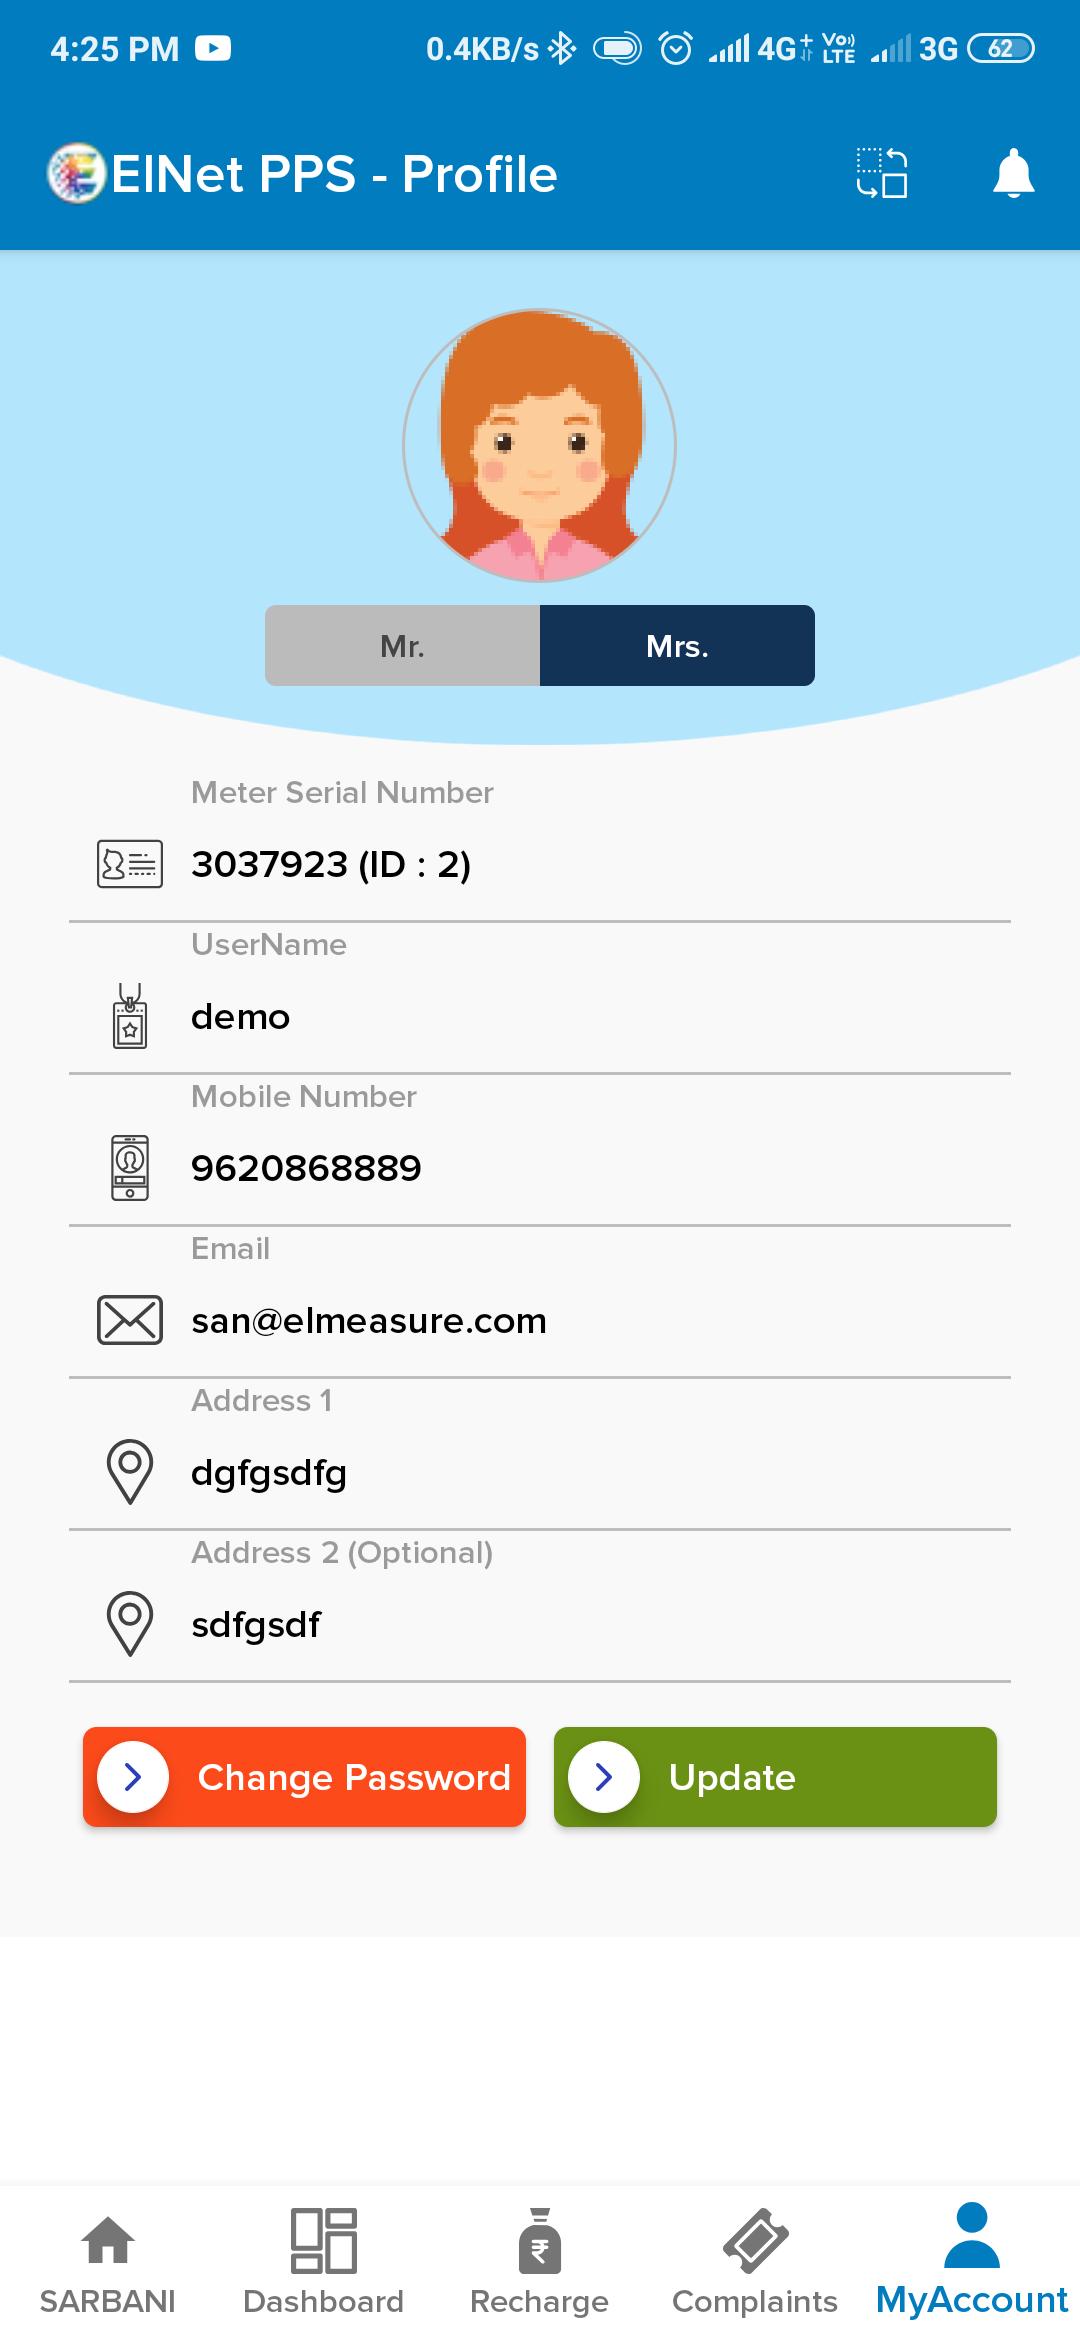Tap the email envelope icon
The width and height of the screenshot is (1080, 2340).
(x=130, y=1320)
